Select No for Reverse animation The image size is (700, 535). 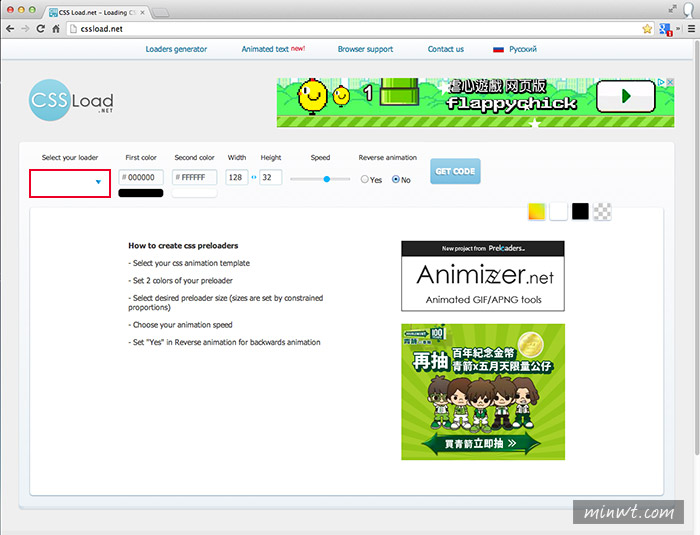[x=396, y=180]
